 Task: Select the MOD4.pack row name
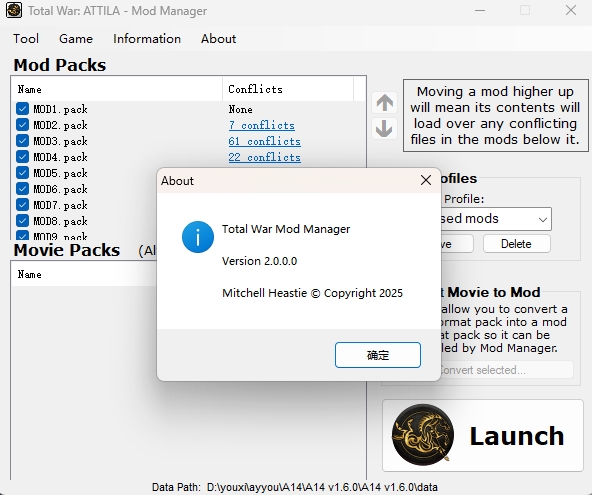tap(60, 157)
